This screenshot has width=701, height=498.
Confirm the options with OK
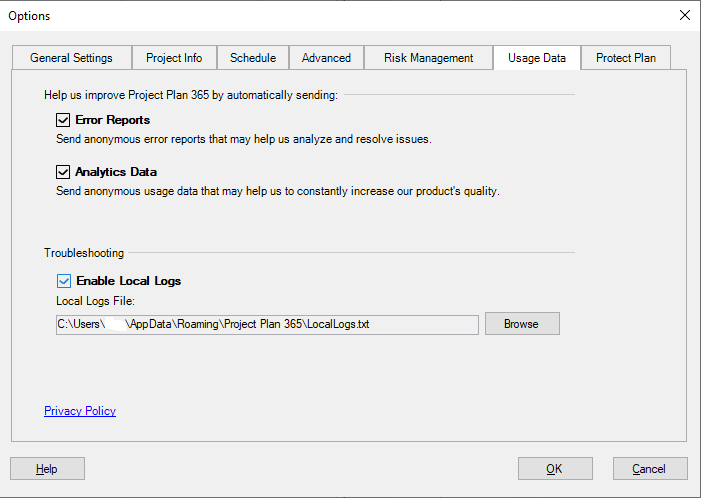point(555,469)
